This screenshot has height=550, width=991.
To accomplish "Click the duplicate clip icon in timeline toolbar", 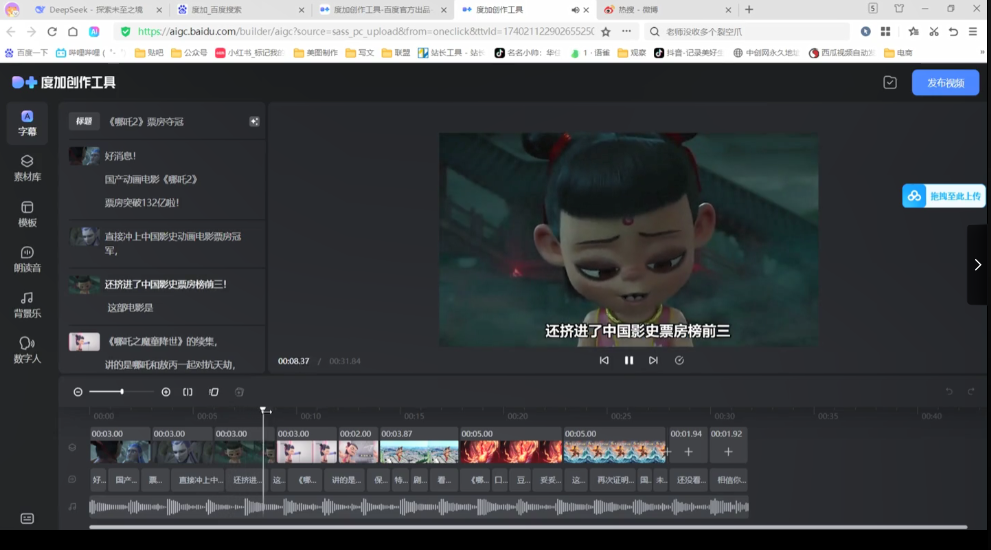I will coord(214,392).
